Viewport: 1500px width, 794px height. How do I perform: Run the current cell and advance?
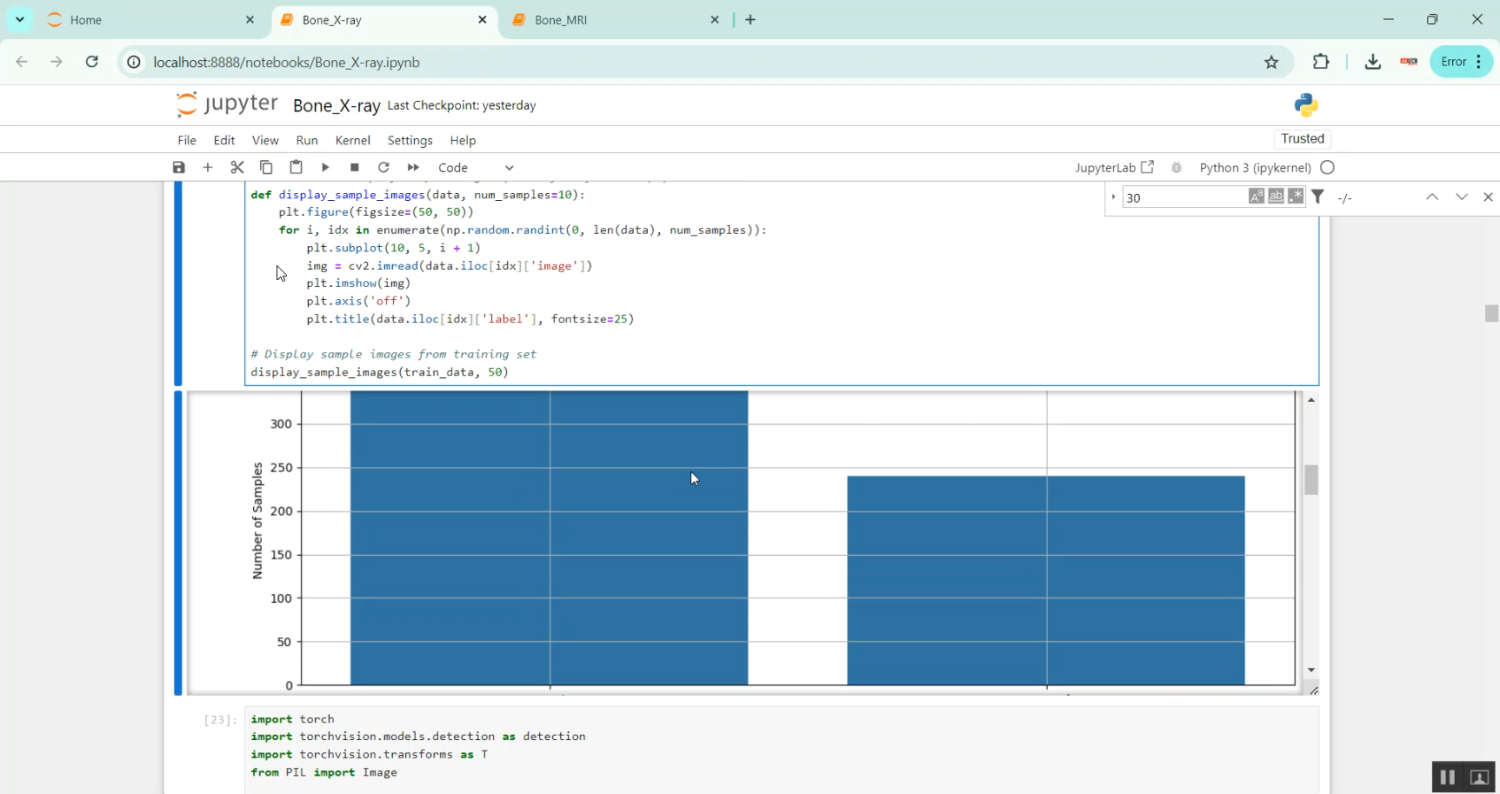[325, 168]
